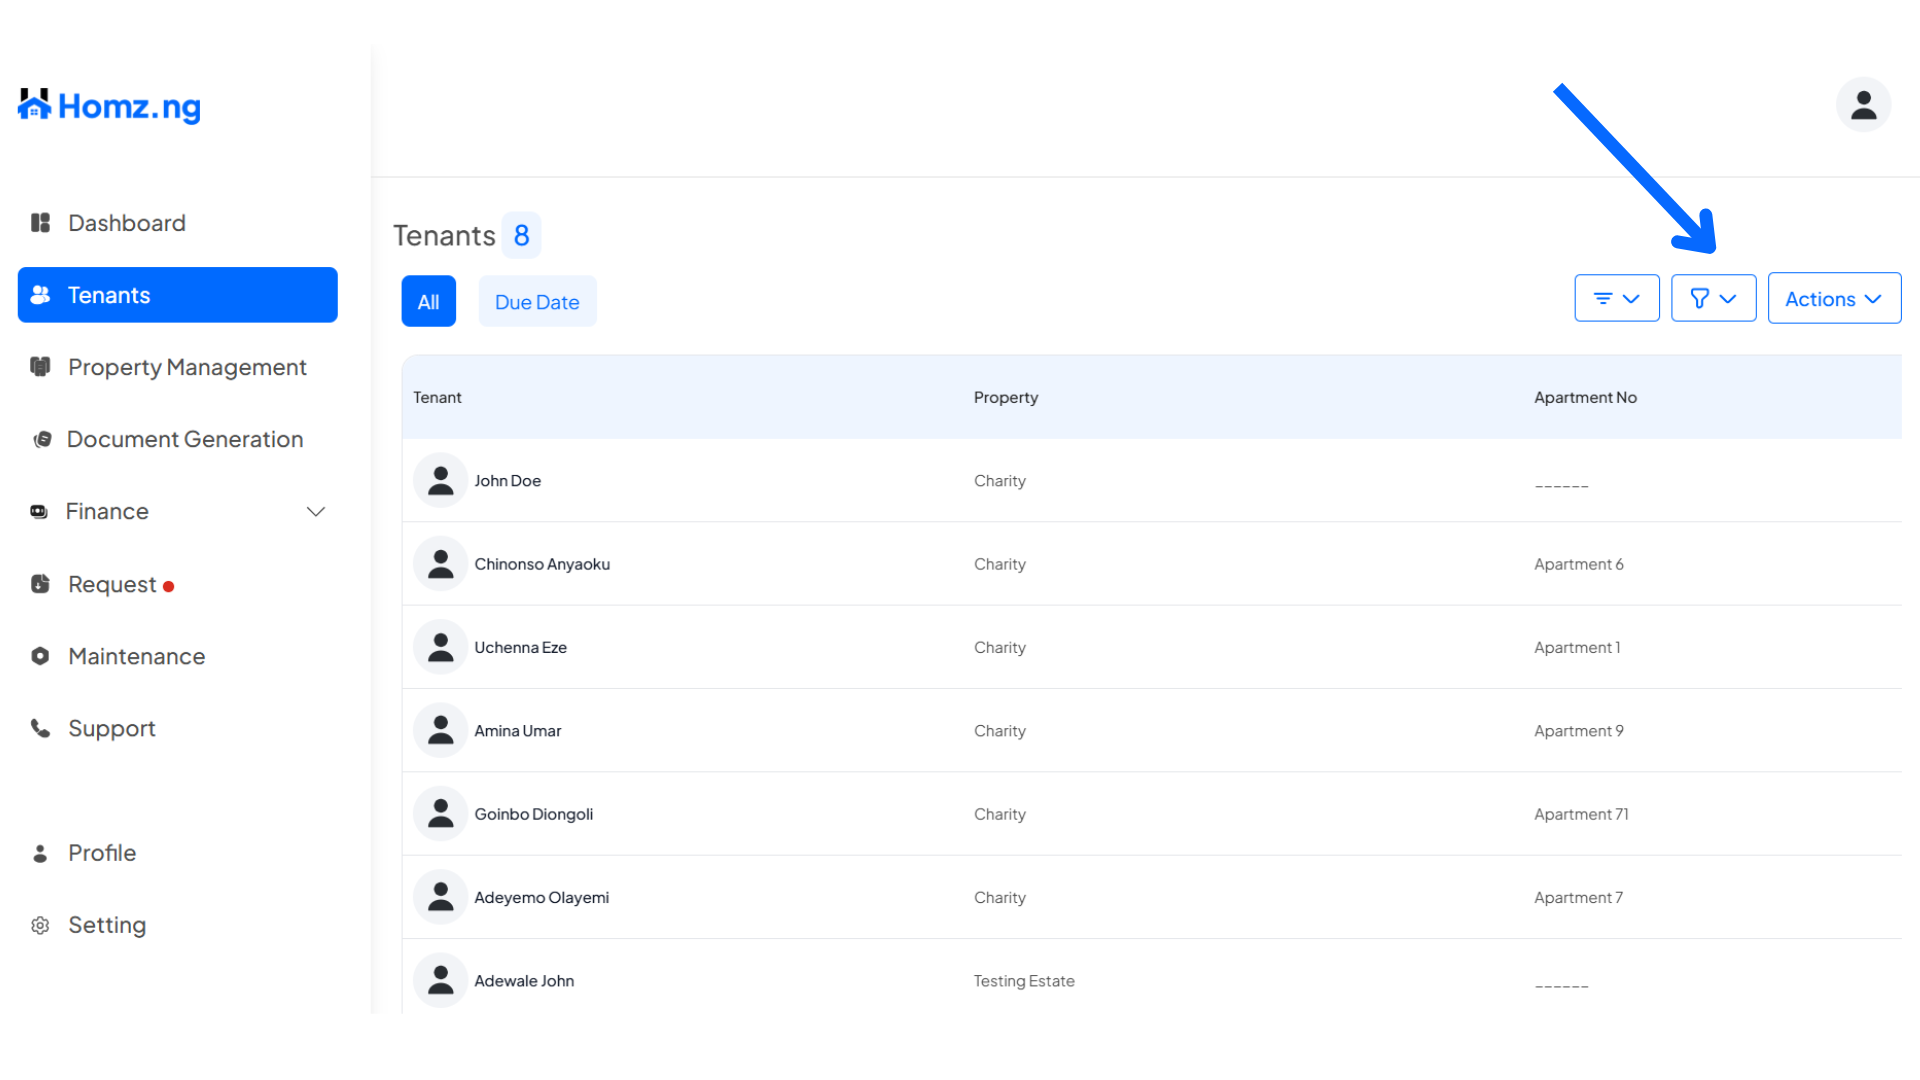Click Testing Estate property cell
This screenshot has height=1080, width=1920.
(1024, 981)
